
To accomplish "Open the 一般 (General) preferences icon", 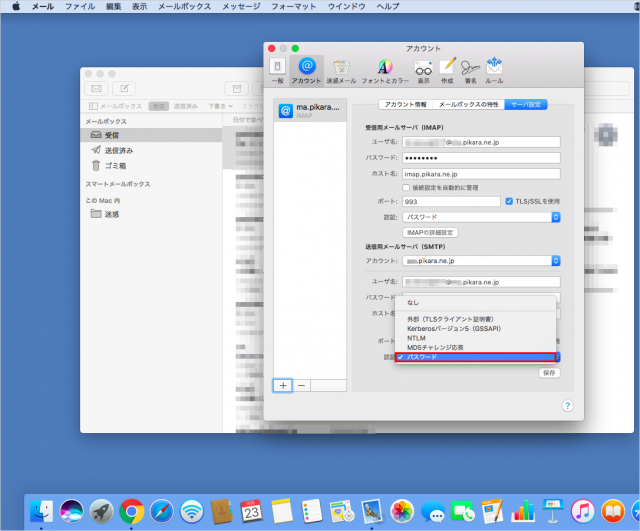I will tap(279, 69).
